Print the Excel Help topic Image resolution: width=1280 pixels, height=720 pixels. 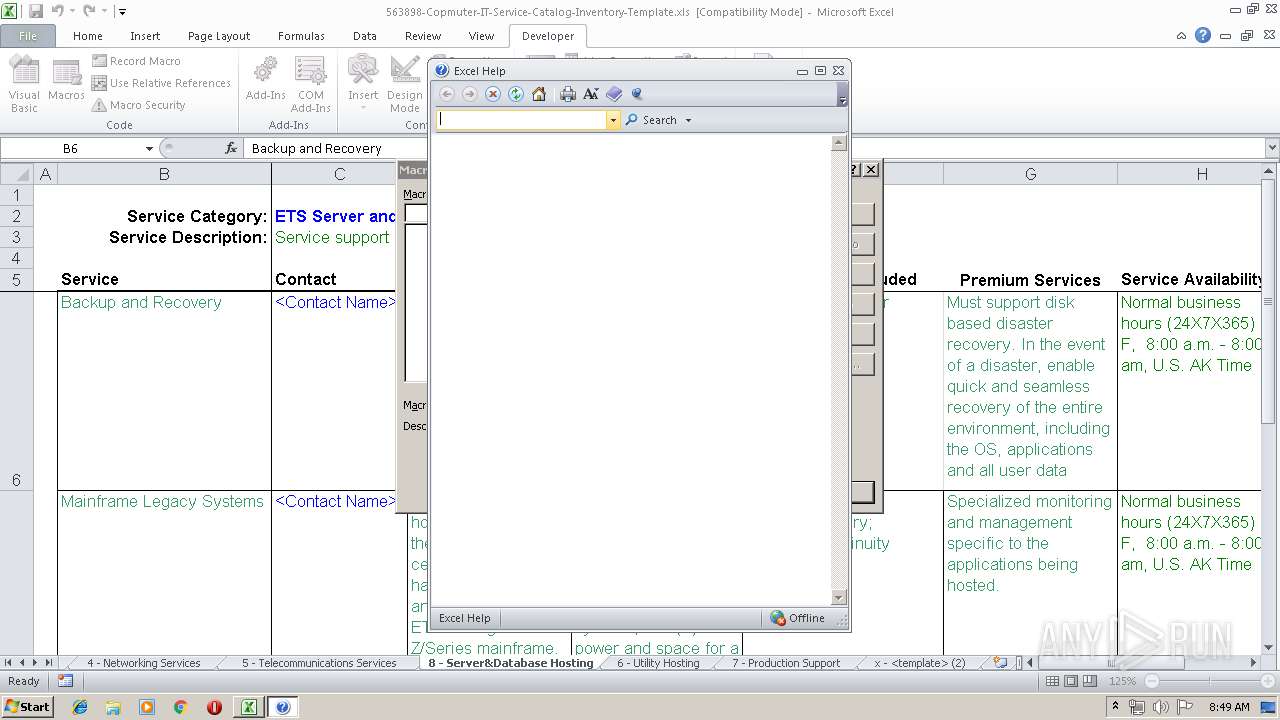(x=568, y=94)
